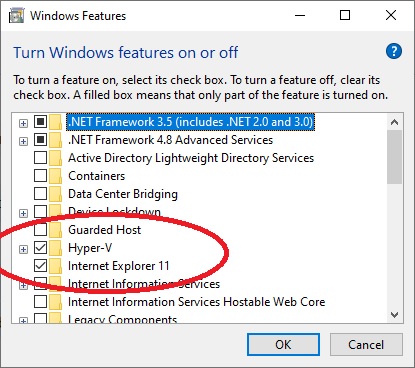Click the Internet Explorer 11 folder icon
The image size is (415, 368).
click(x=56, y=266)
